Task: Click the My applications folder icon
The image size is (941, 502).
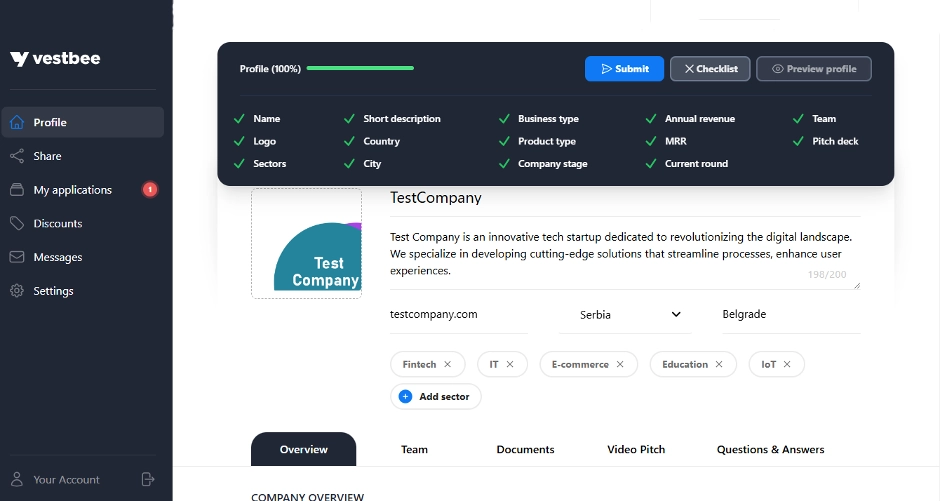Action: pyautogui.click(x=17, y=190)
